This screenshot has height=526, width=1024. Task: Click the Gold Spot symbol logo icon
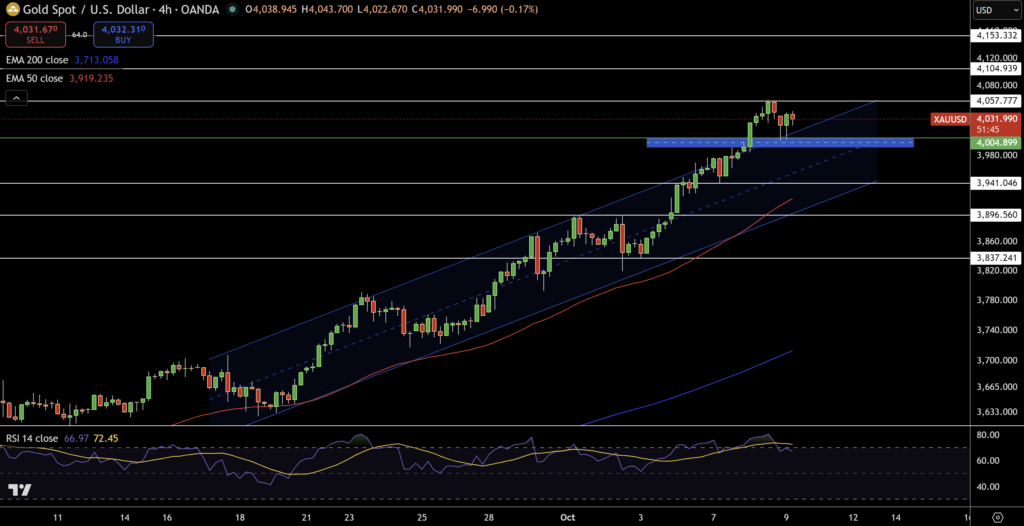click(11, 9)
